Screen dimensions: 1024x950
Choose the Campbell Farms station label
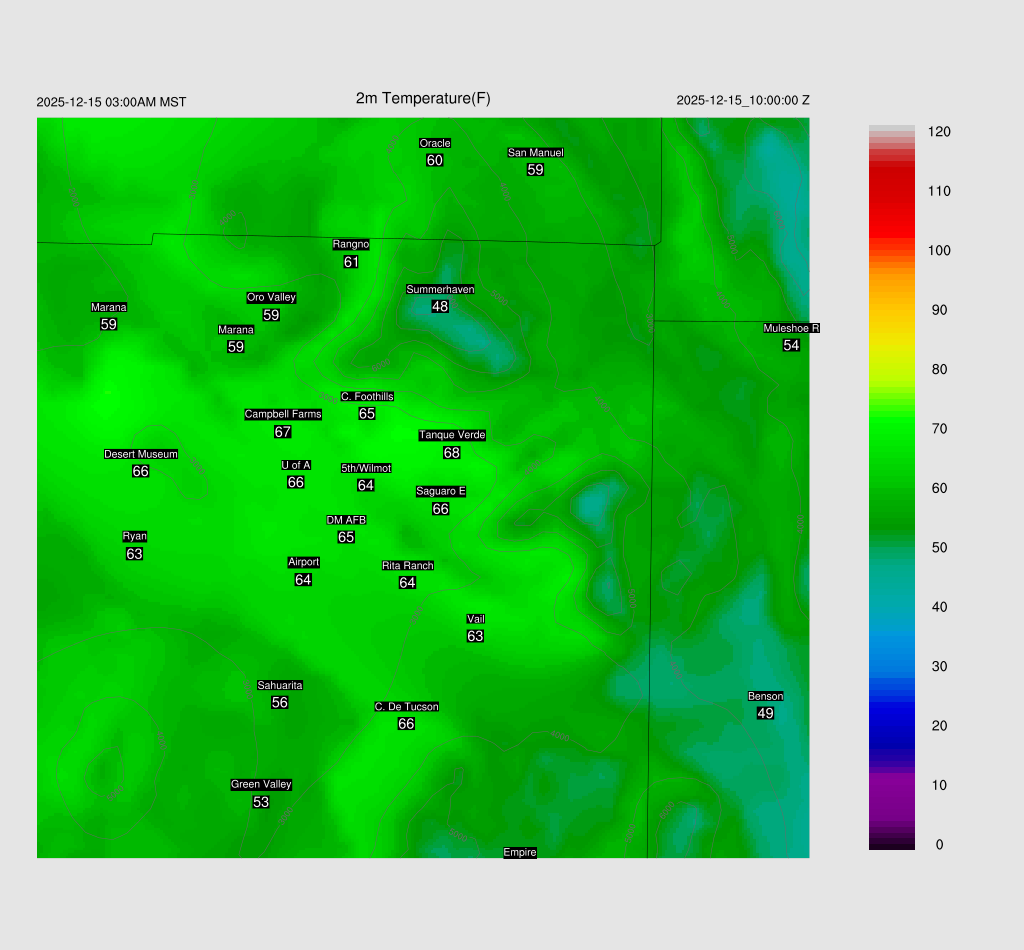[283, 415]
